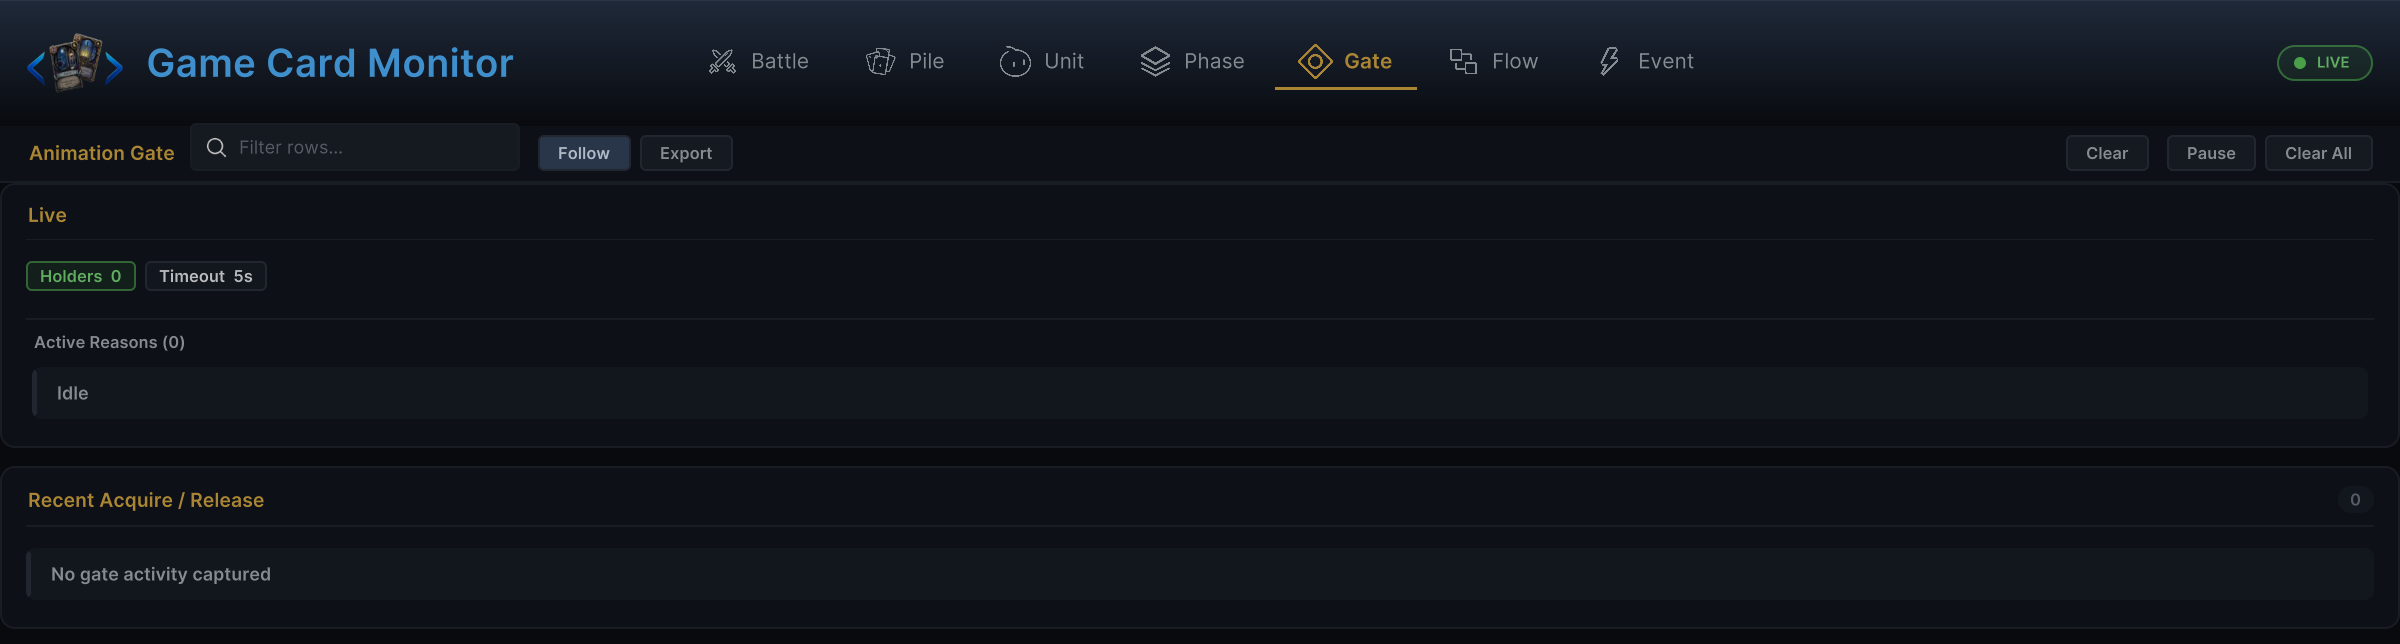
Task: Click the Clear All button
Action: click(x=2318, y=153)
